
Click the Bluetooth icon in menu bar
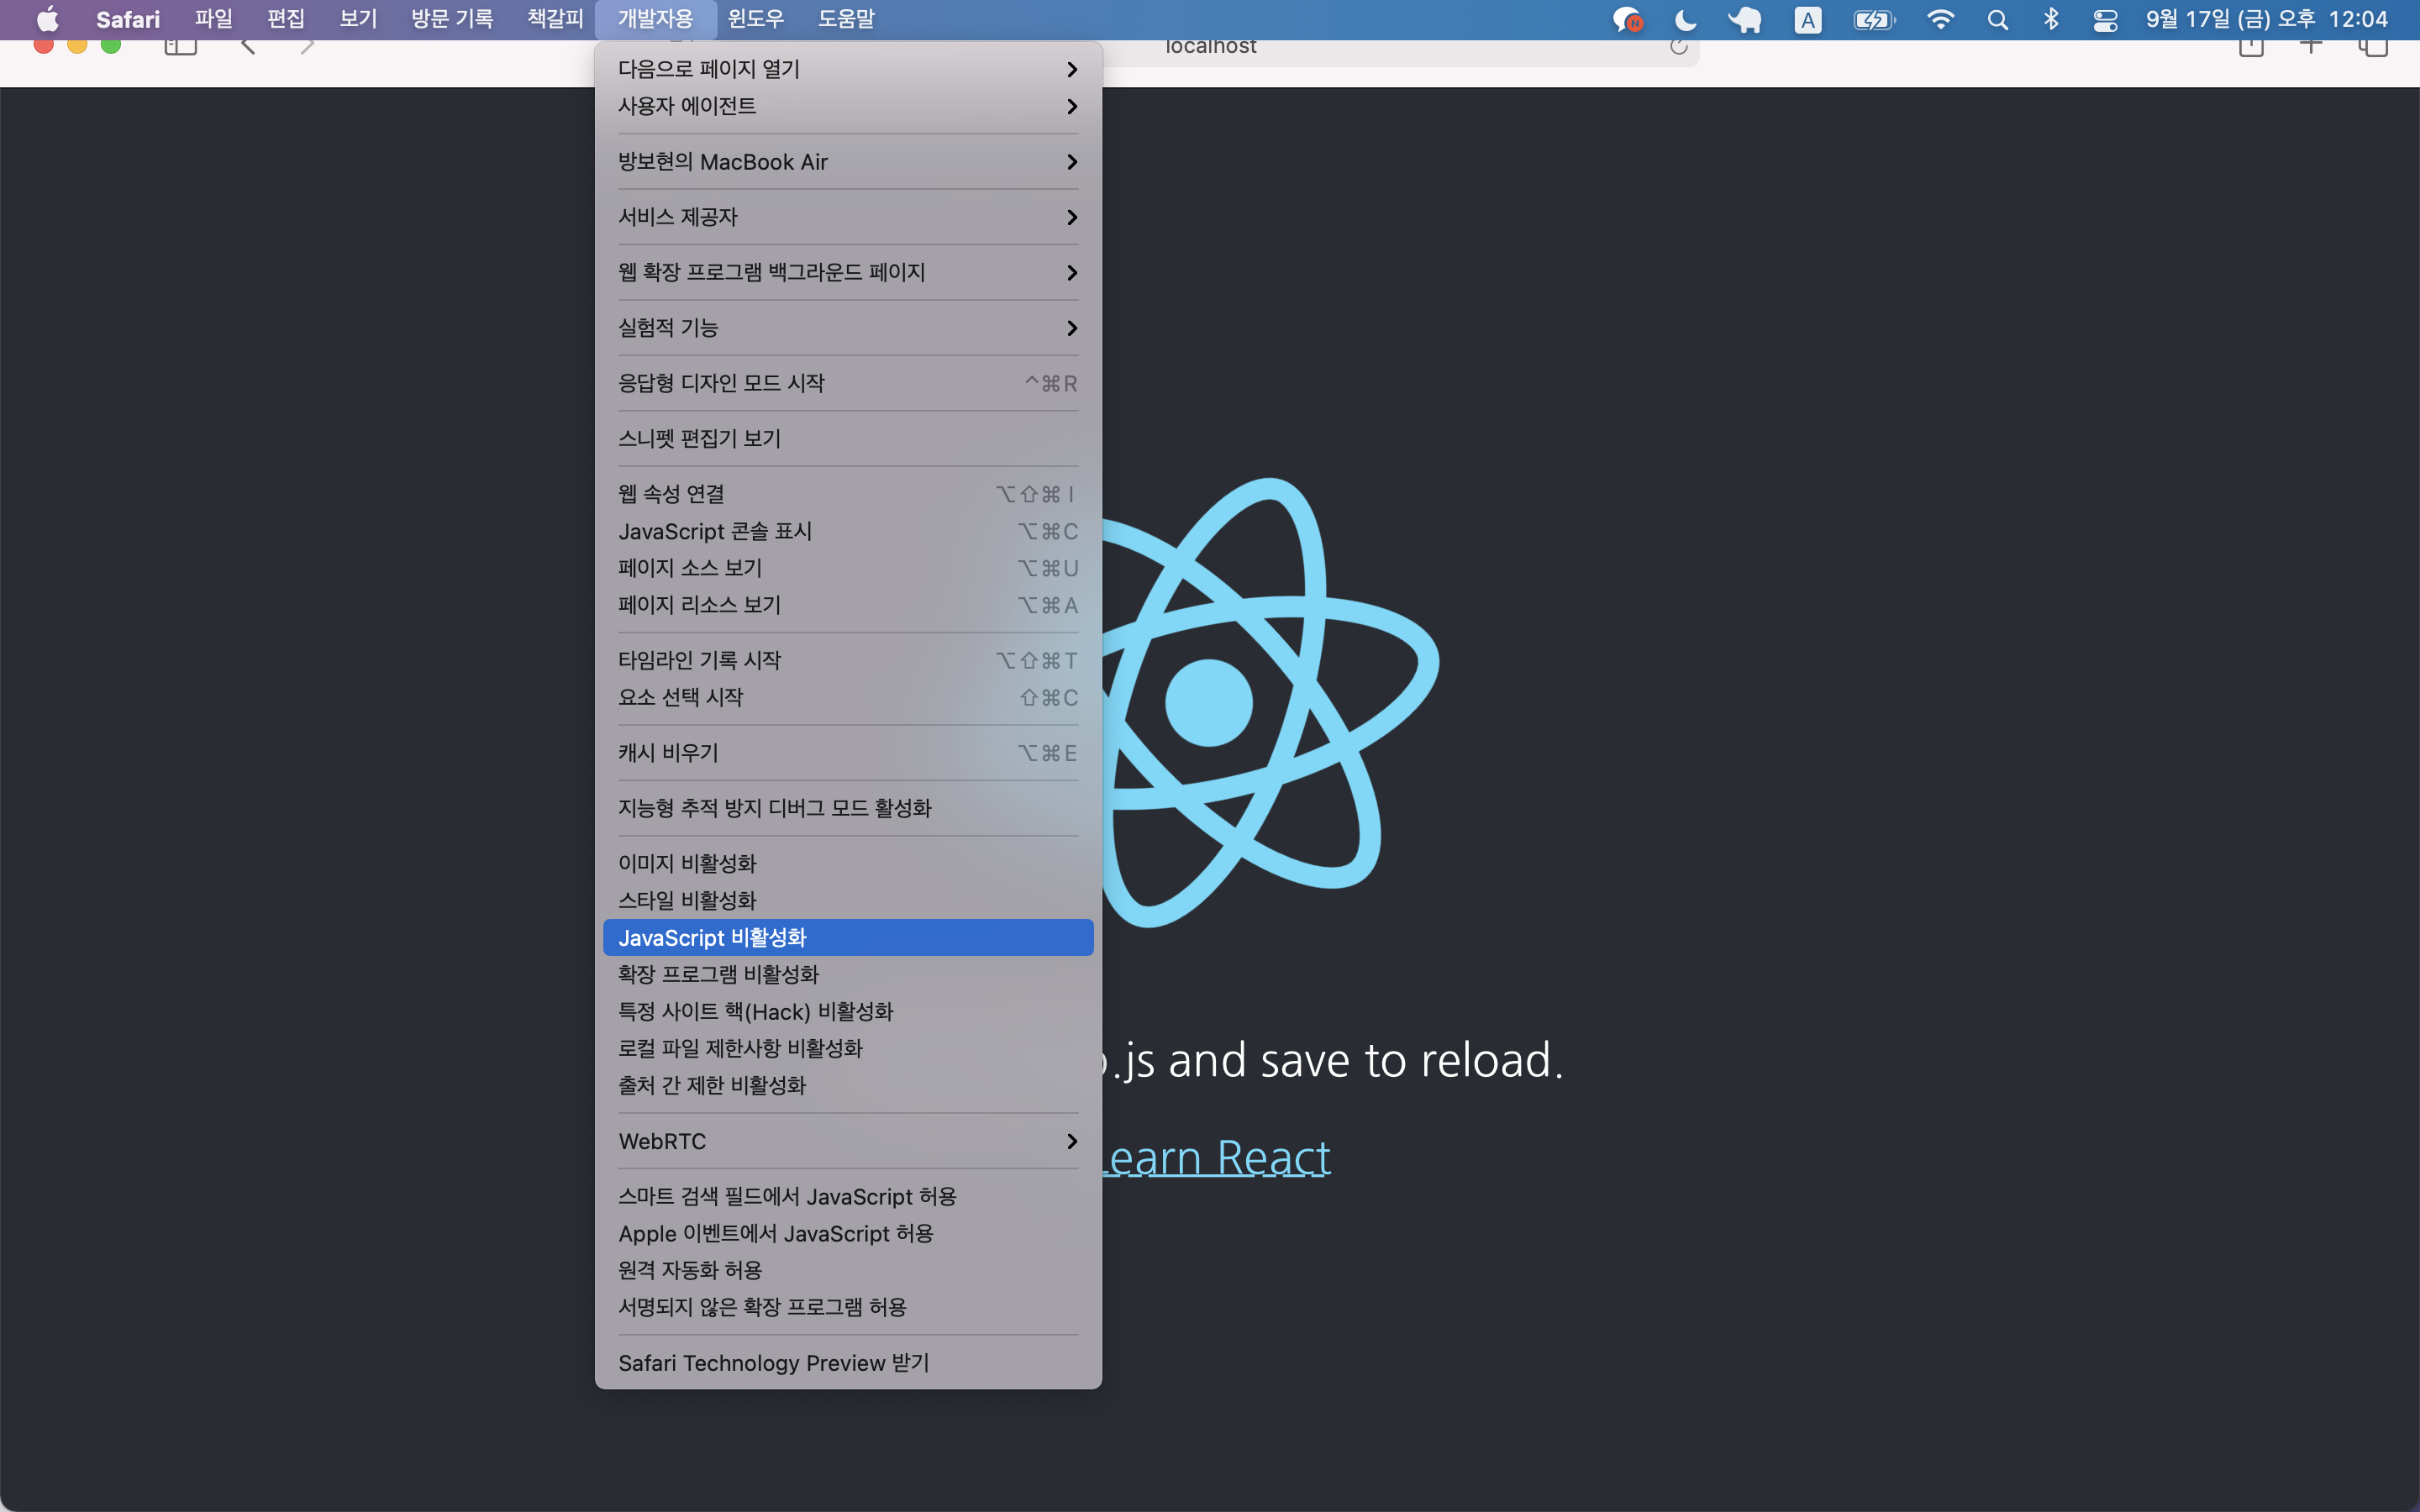click(2051, 19)
